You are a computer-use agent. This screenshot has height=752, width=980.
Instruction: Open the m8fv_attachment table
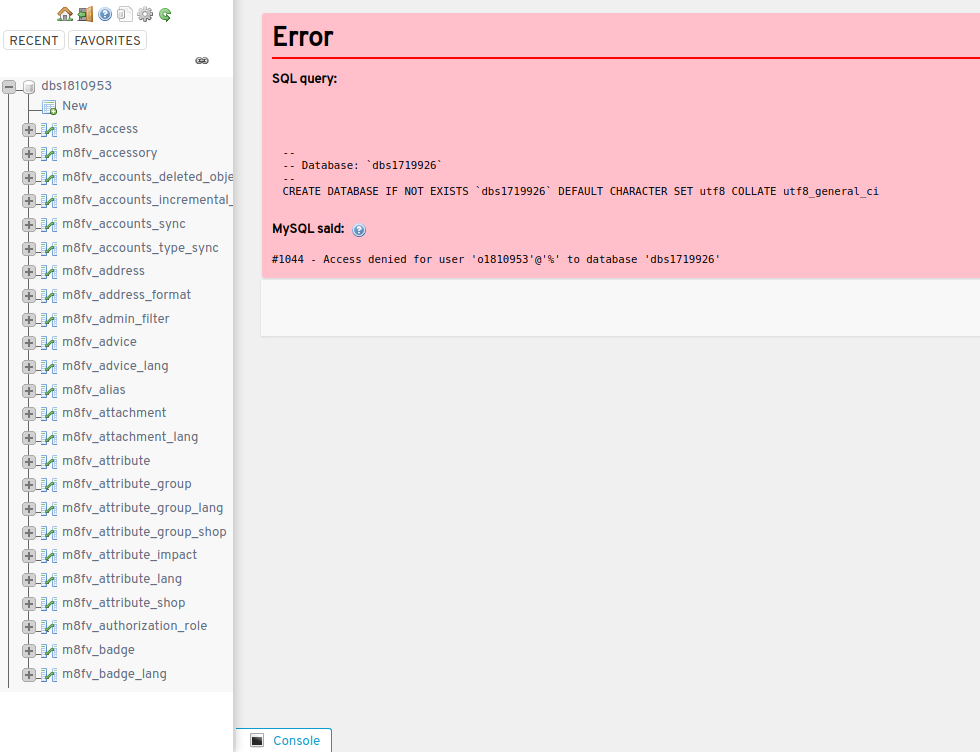(114, 413)
